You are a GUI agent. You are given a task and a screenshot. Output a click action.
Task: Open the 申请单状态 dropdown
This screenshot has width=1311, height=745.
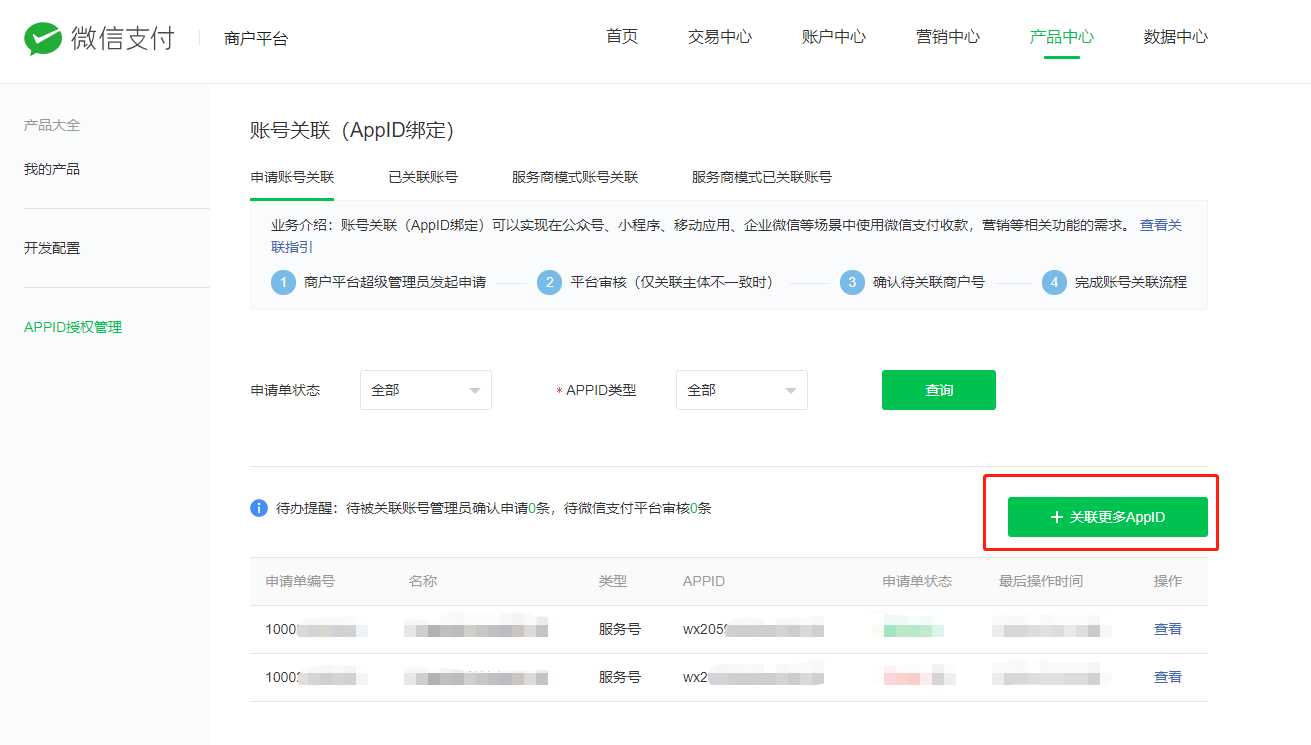pyautogui.click(x=426, y=390)
